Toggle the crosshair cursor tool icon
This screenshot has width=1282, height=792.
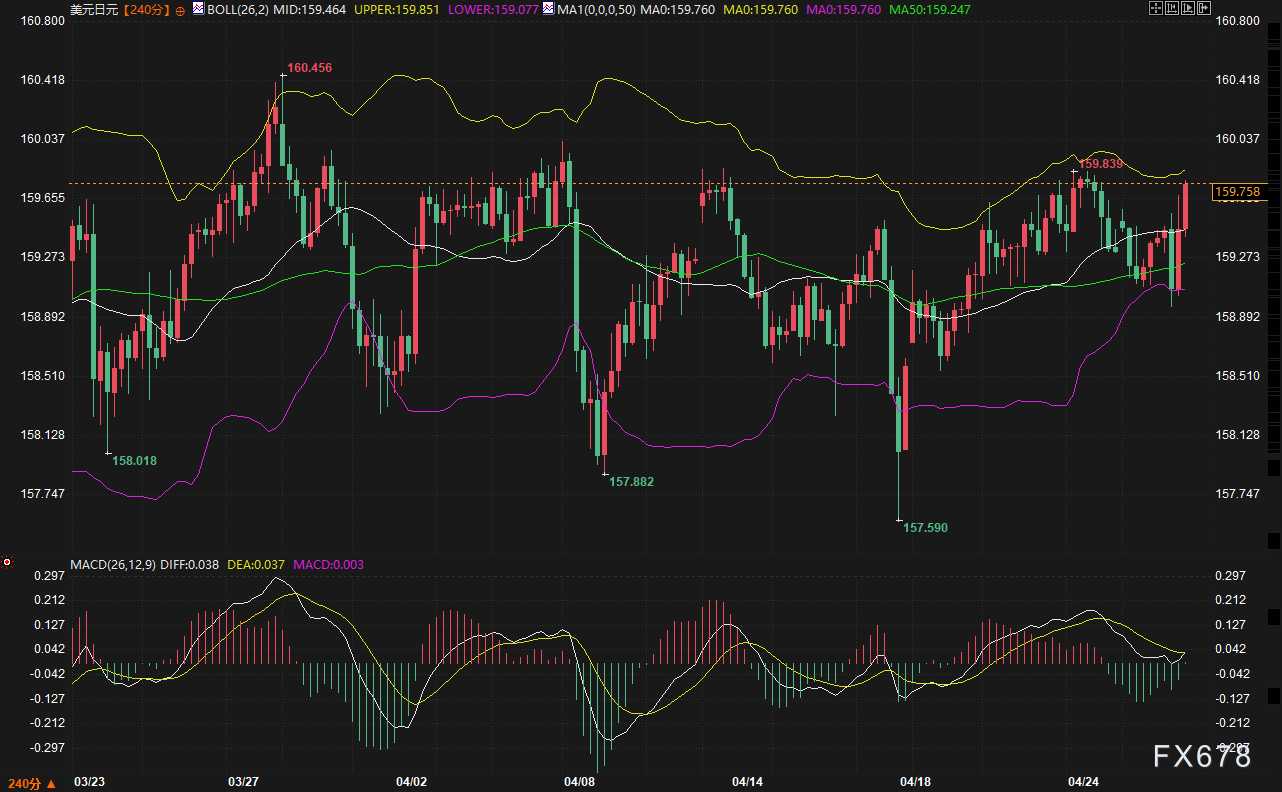click(1157, 9)
